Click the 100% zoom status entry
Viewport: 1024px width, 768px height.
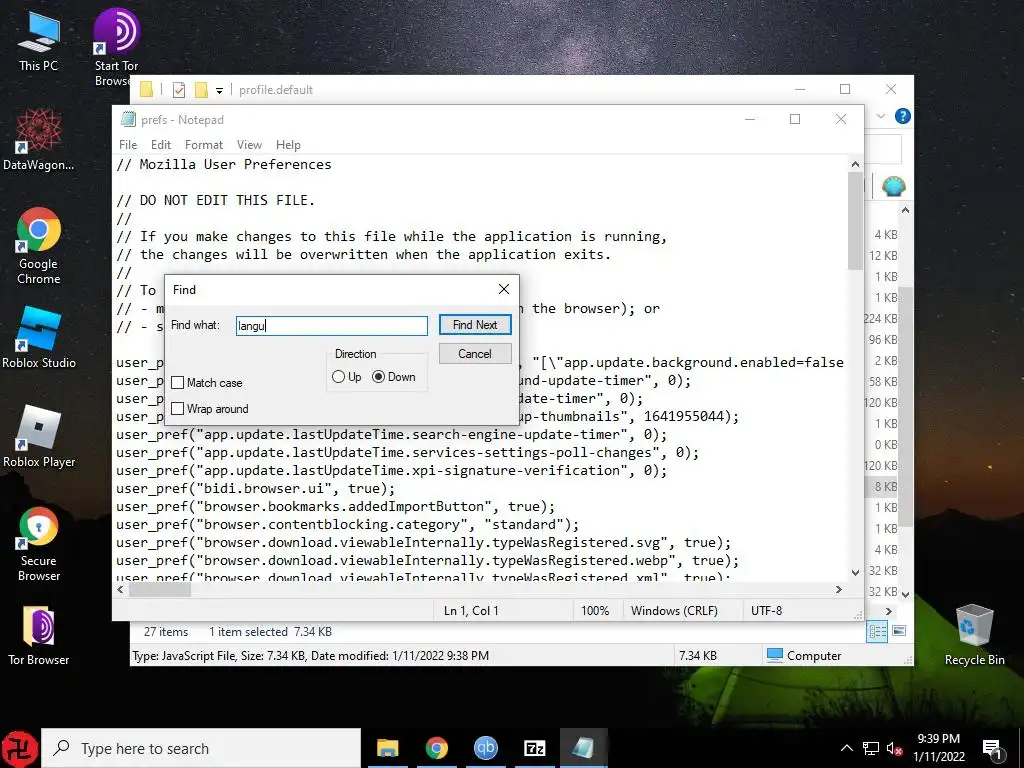pyautogui.click(x=595, y=611)
